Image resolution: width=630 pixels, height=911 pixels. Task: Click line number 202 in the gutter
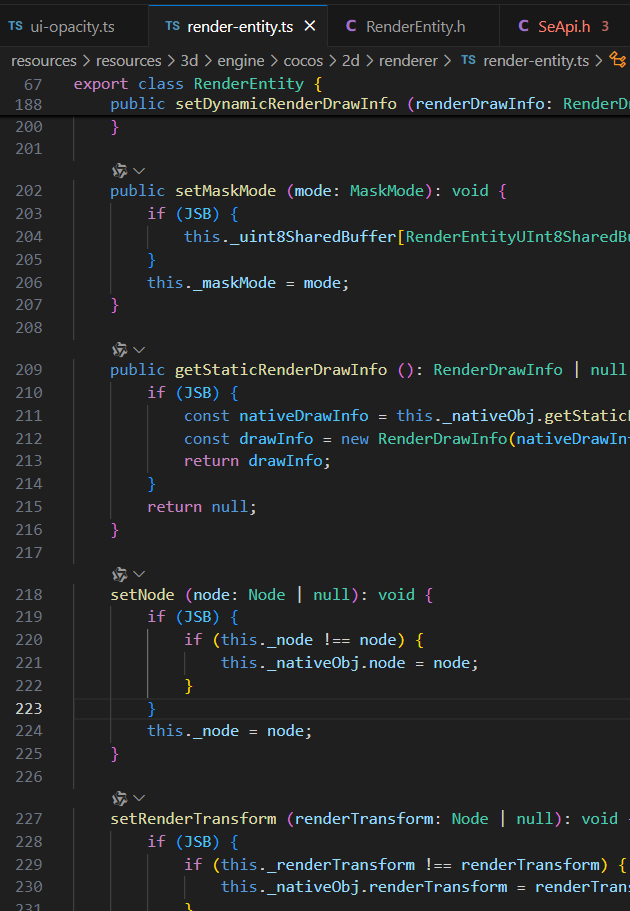pyautogui.click(x=28, y=191)
